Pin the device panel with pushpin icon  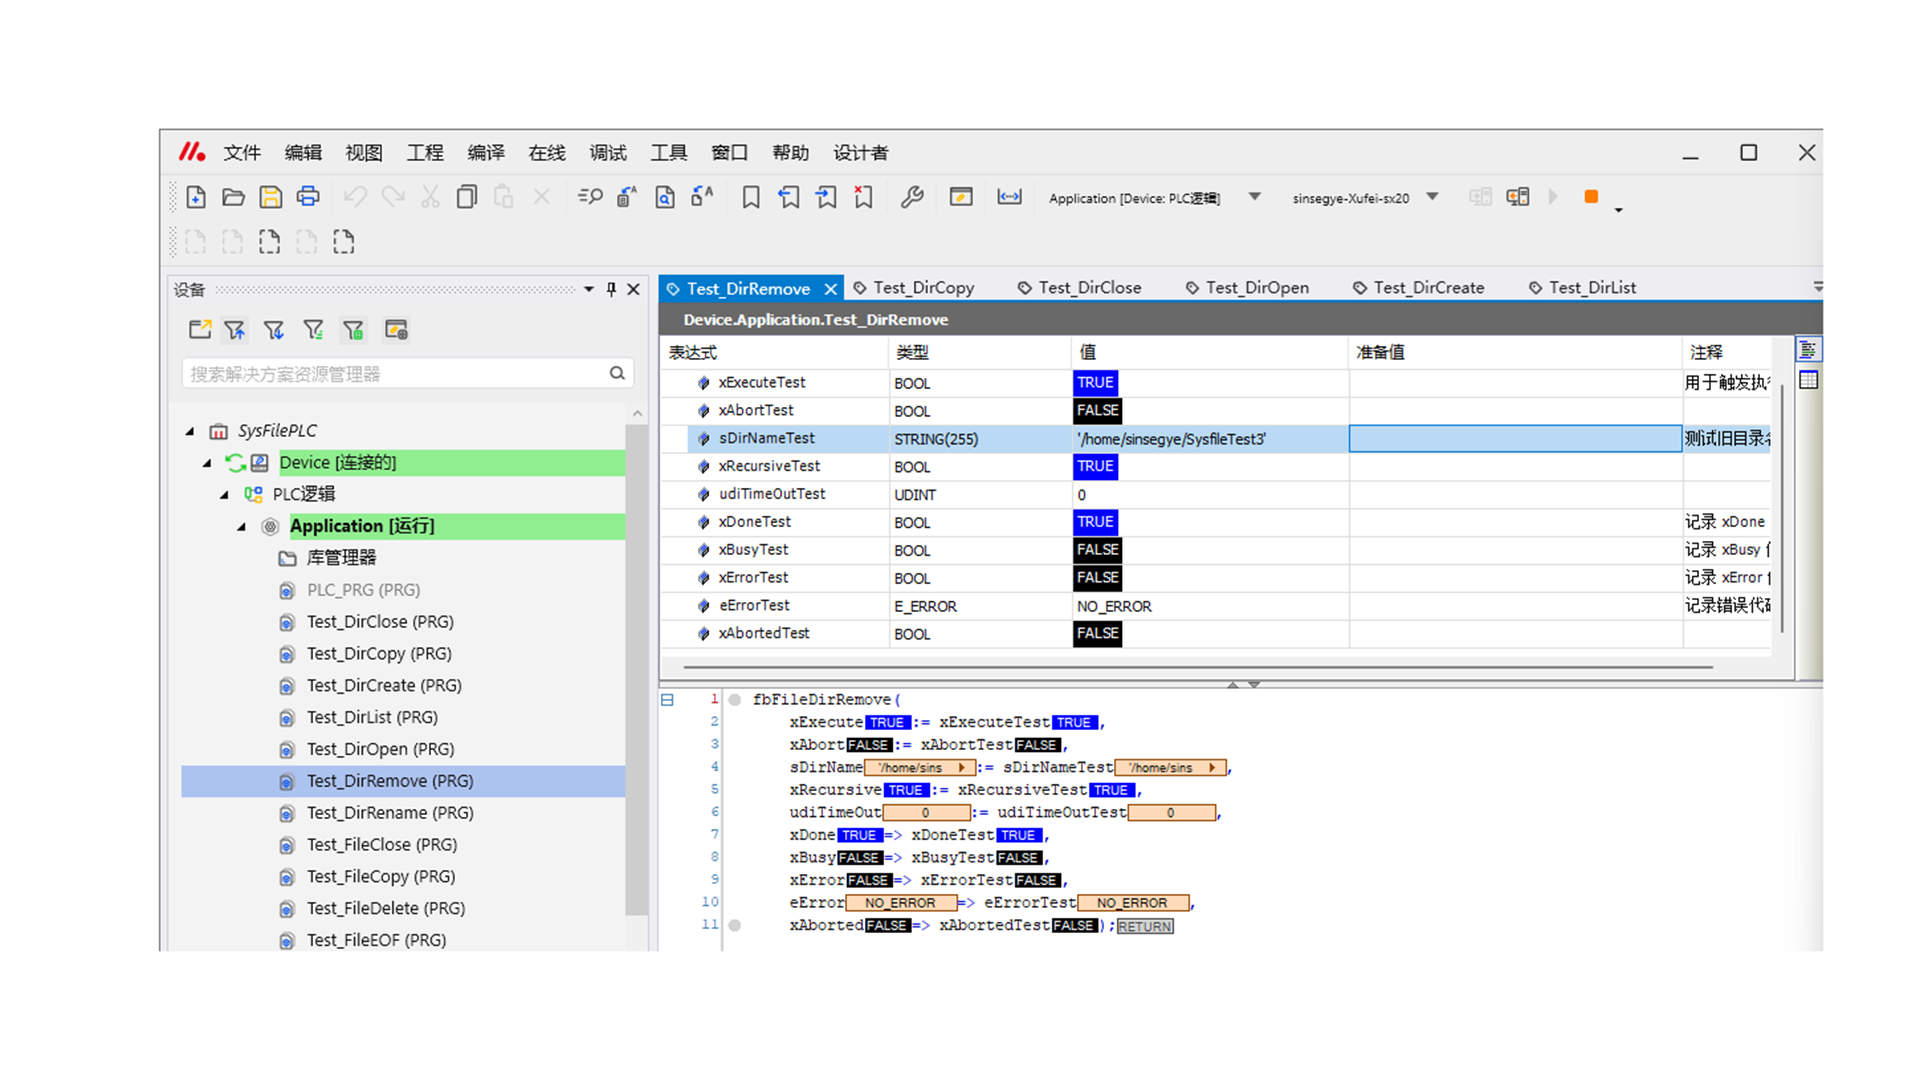coord(612,289)
